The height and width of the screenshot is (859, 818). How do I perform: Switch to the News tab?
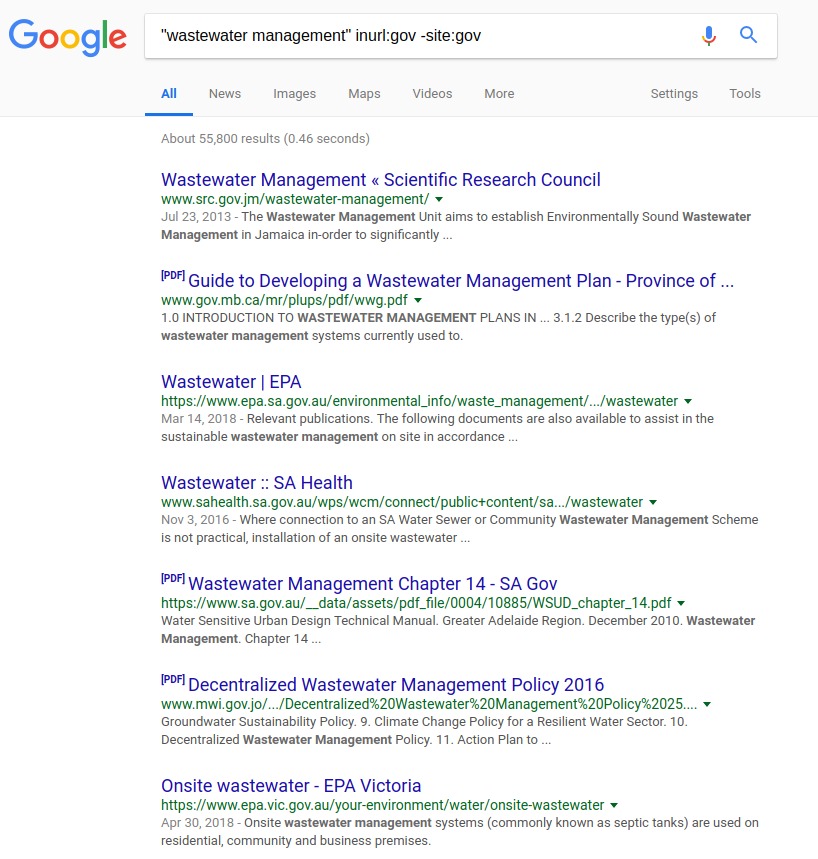coord(225,94)
